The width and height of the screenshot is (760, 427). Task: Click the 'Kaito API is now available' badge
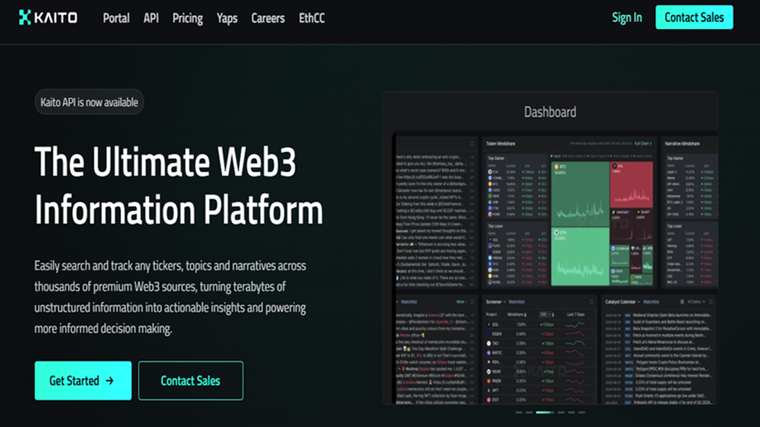click(89, 102)
